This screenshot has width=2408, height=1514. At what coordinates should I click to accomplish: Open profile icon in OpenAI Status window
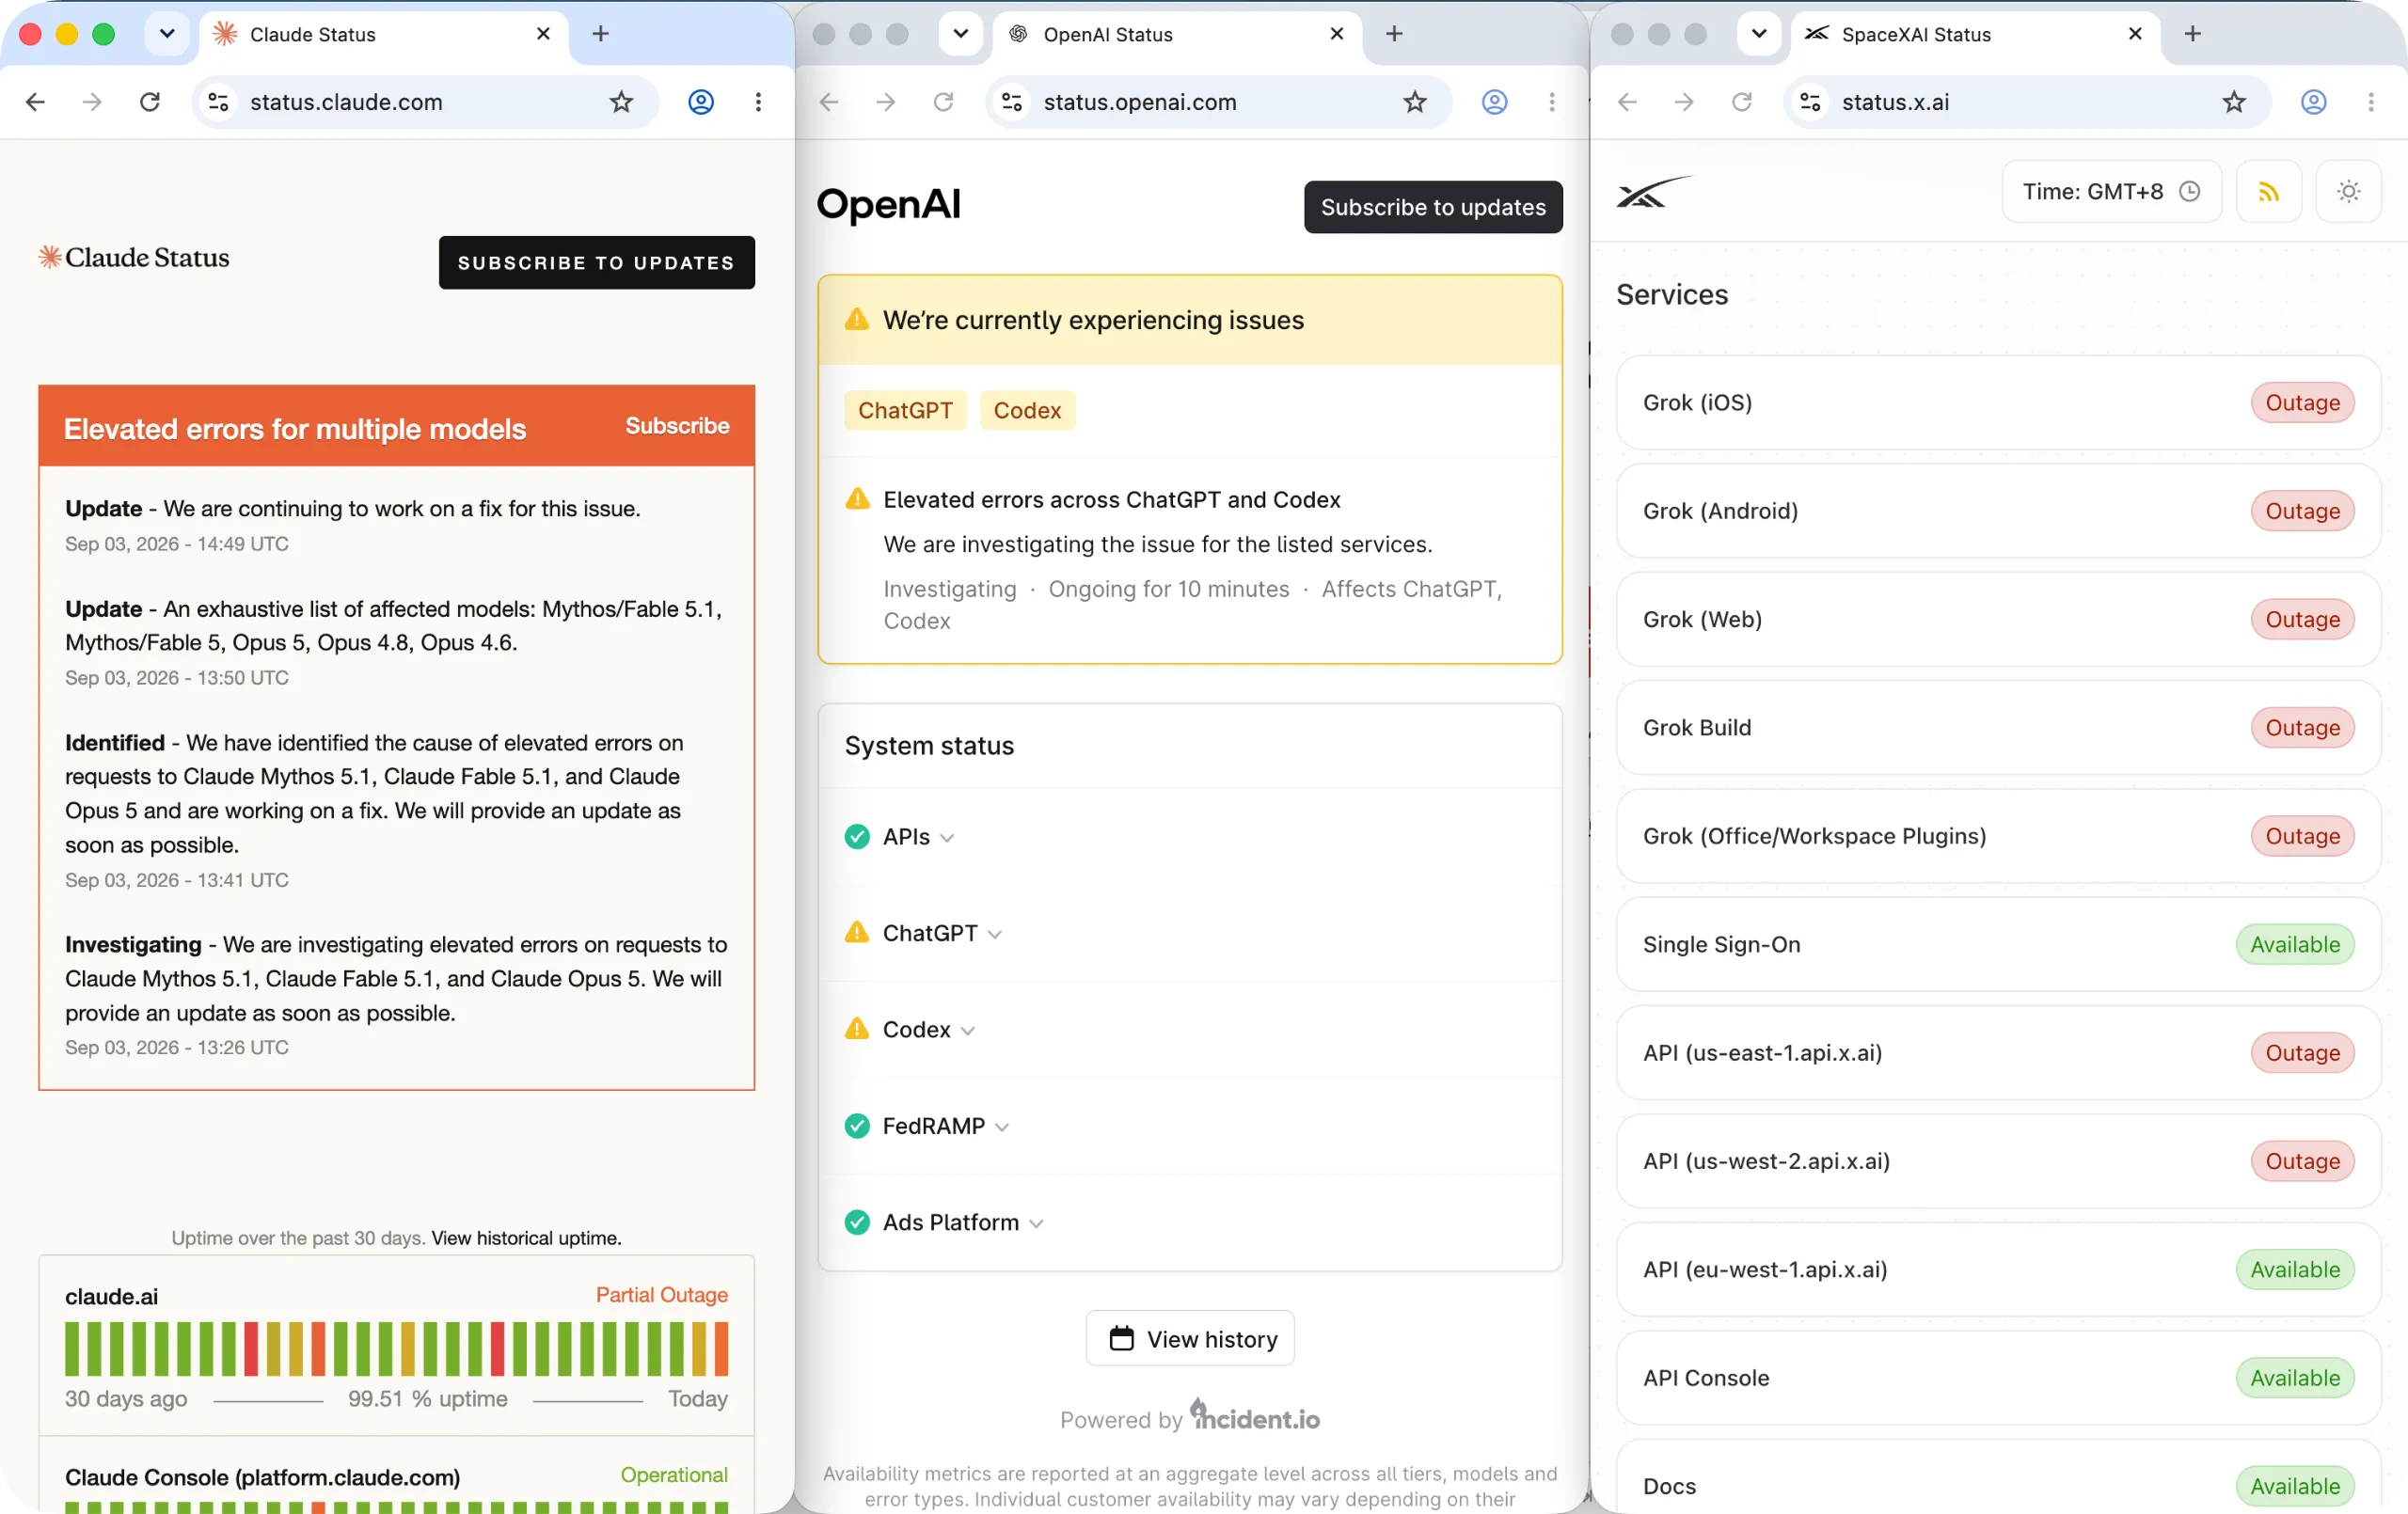pyautogui.click(x=1494, y=102)
